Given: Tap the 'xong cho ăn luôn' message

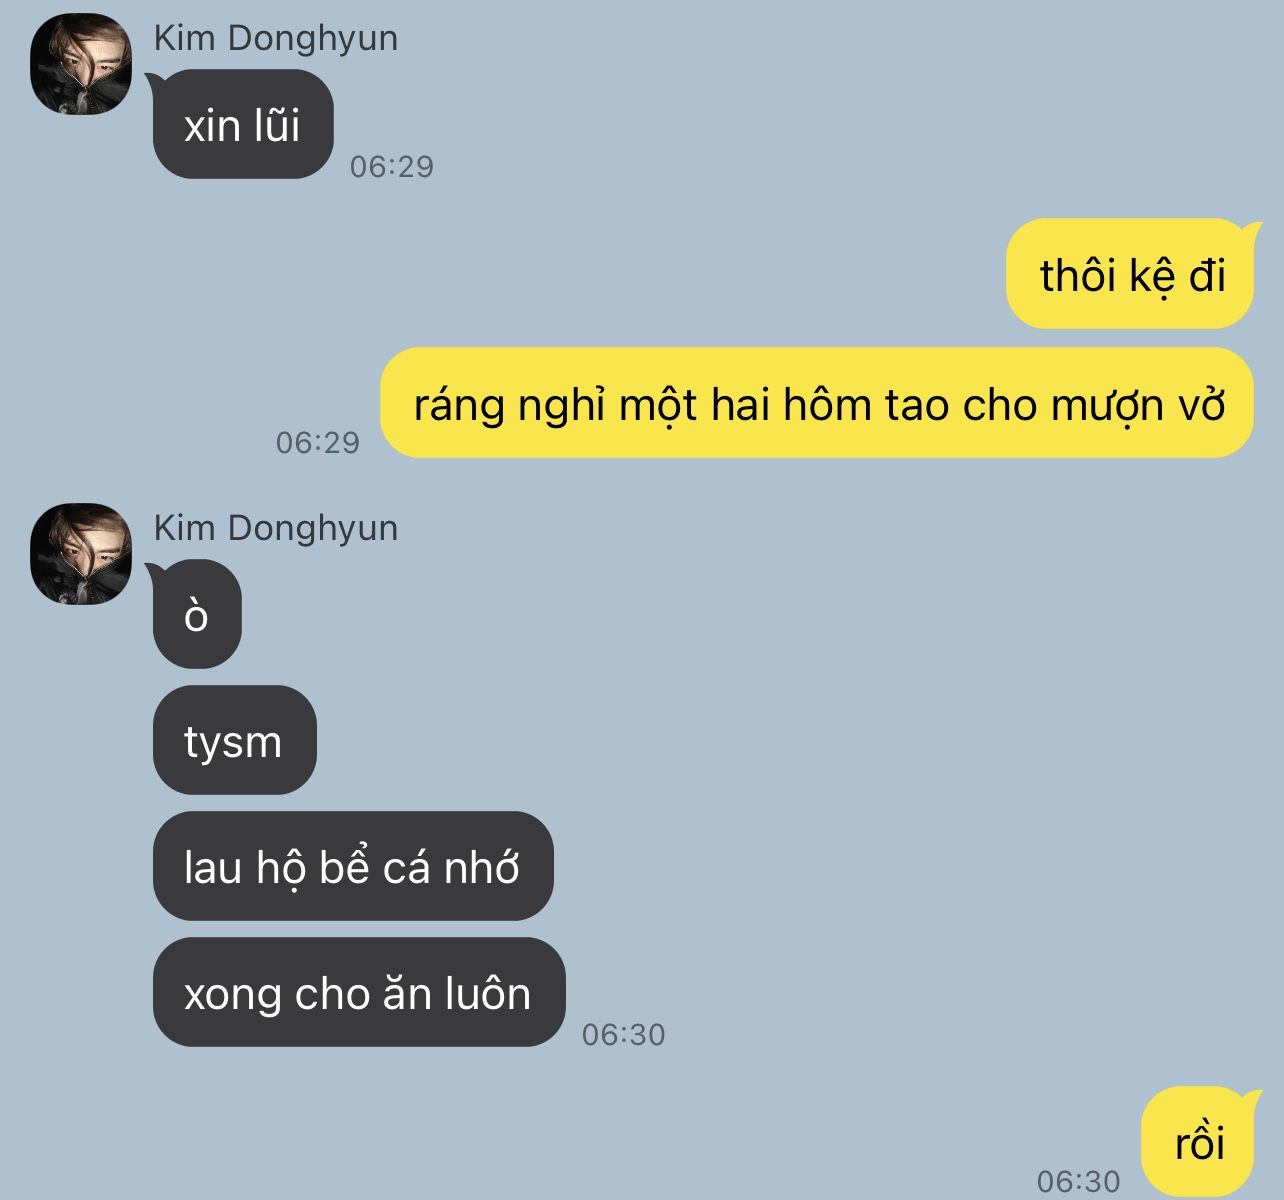Looking at the screenshot, I should pyautogui.click(x=359, y=992).
